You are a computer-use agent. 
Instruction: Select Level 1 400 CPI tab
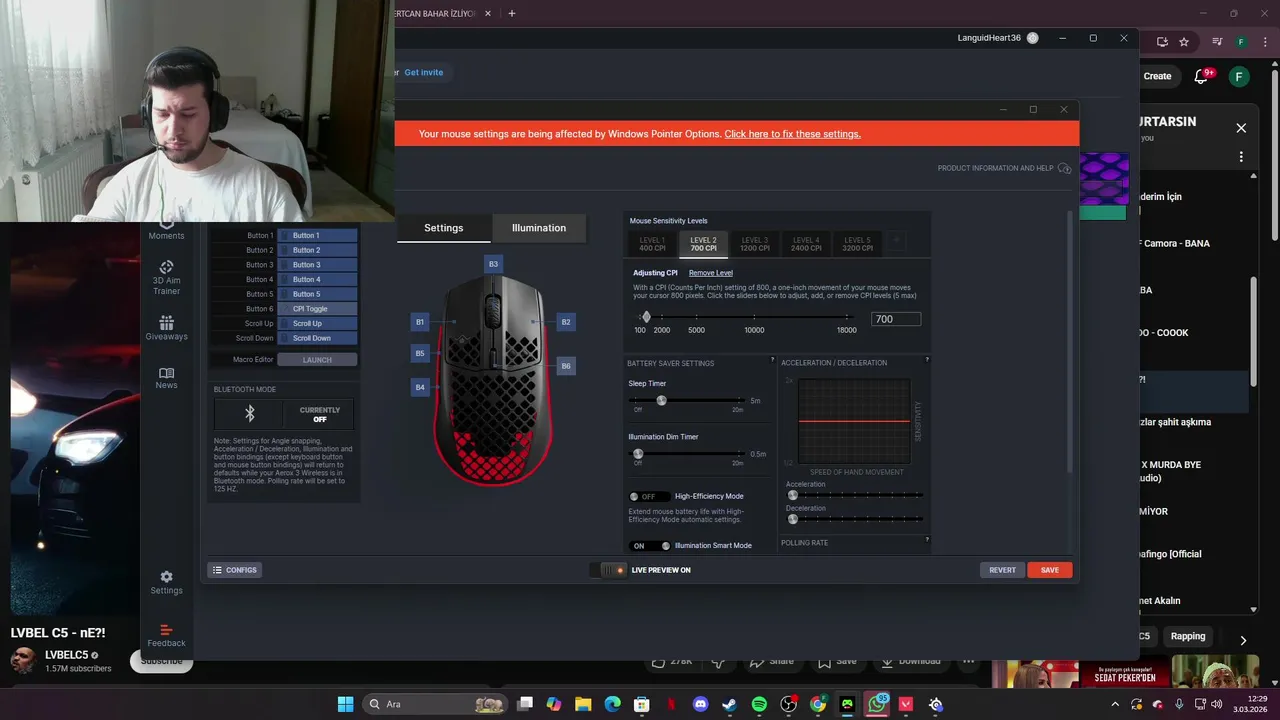tap(652, 244)
